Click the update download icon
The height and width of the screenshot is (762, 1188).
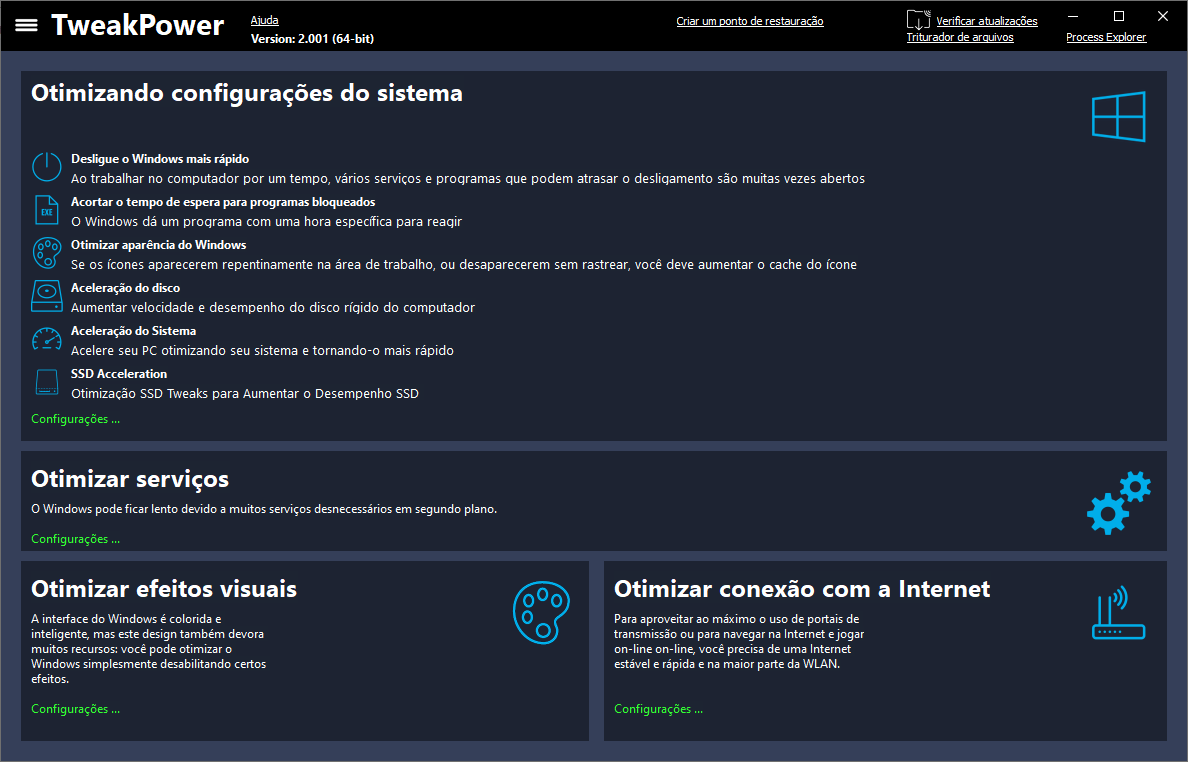pos(918,20)
